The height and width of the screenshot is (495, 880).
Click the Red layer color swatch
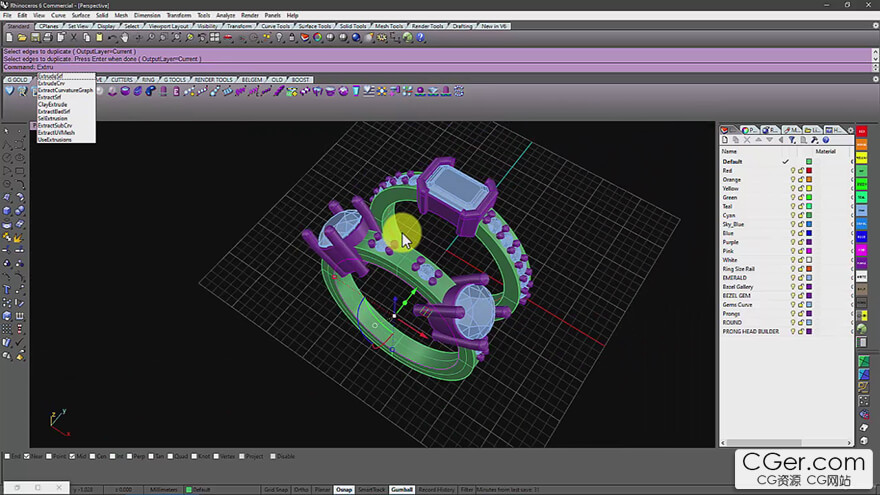(x=809, y=171)
